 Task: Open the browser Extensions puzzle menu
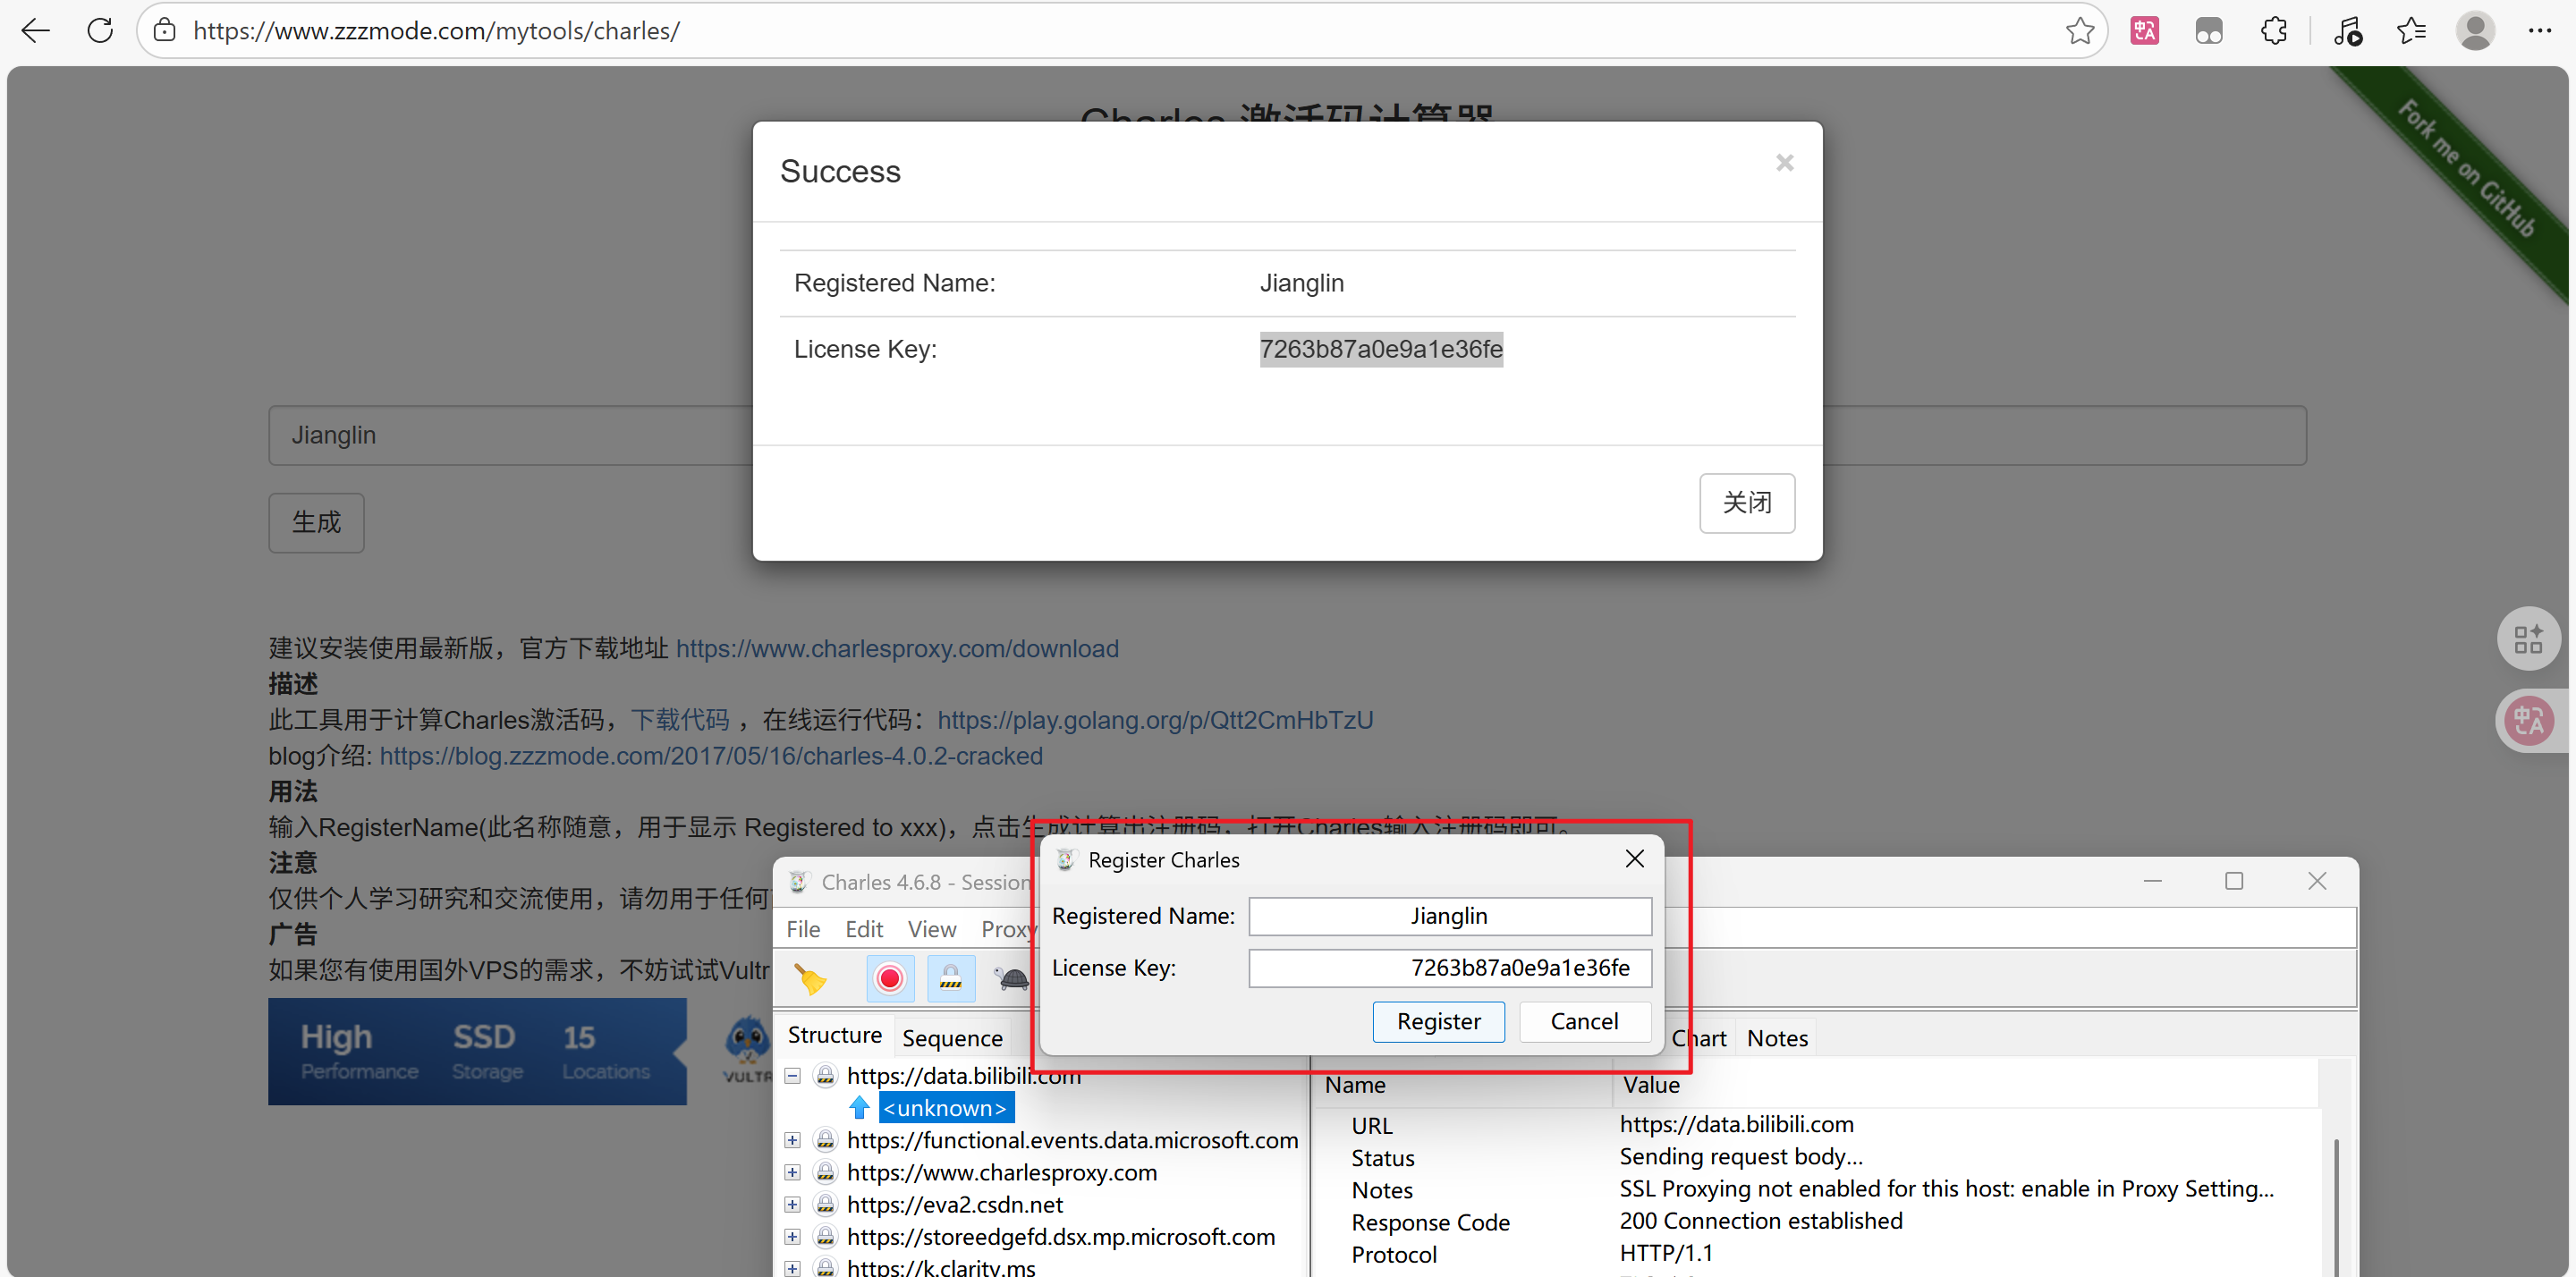pos(2274,31)
